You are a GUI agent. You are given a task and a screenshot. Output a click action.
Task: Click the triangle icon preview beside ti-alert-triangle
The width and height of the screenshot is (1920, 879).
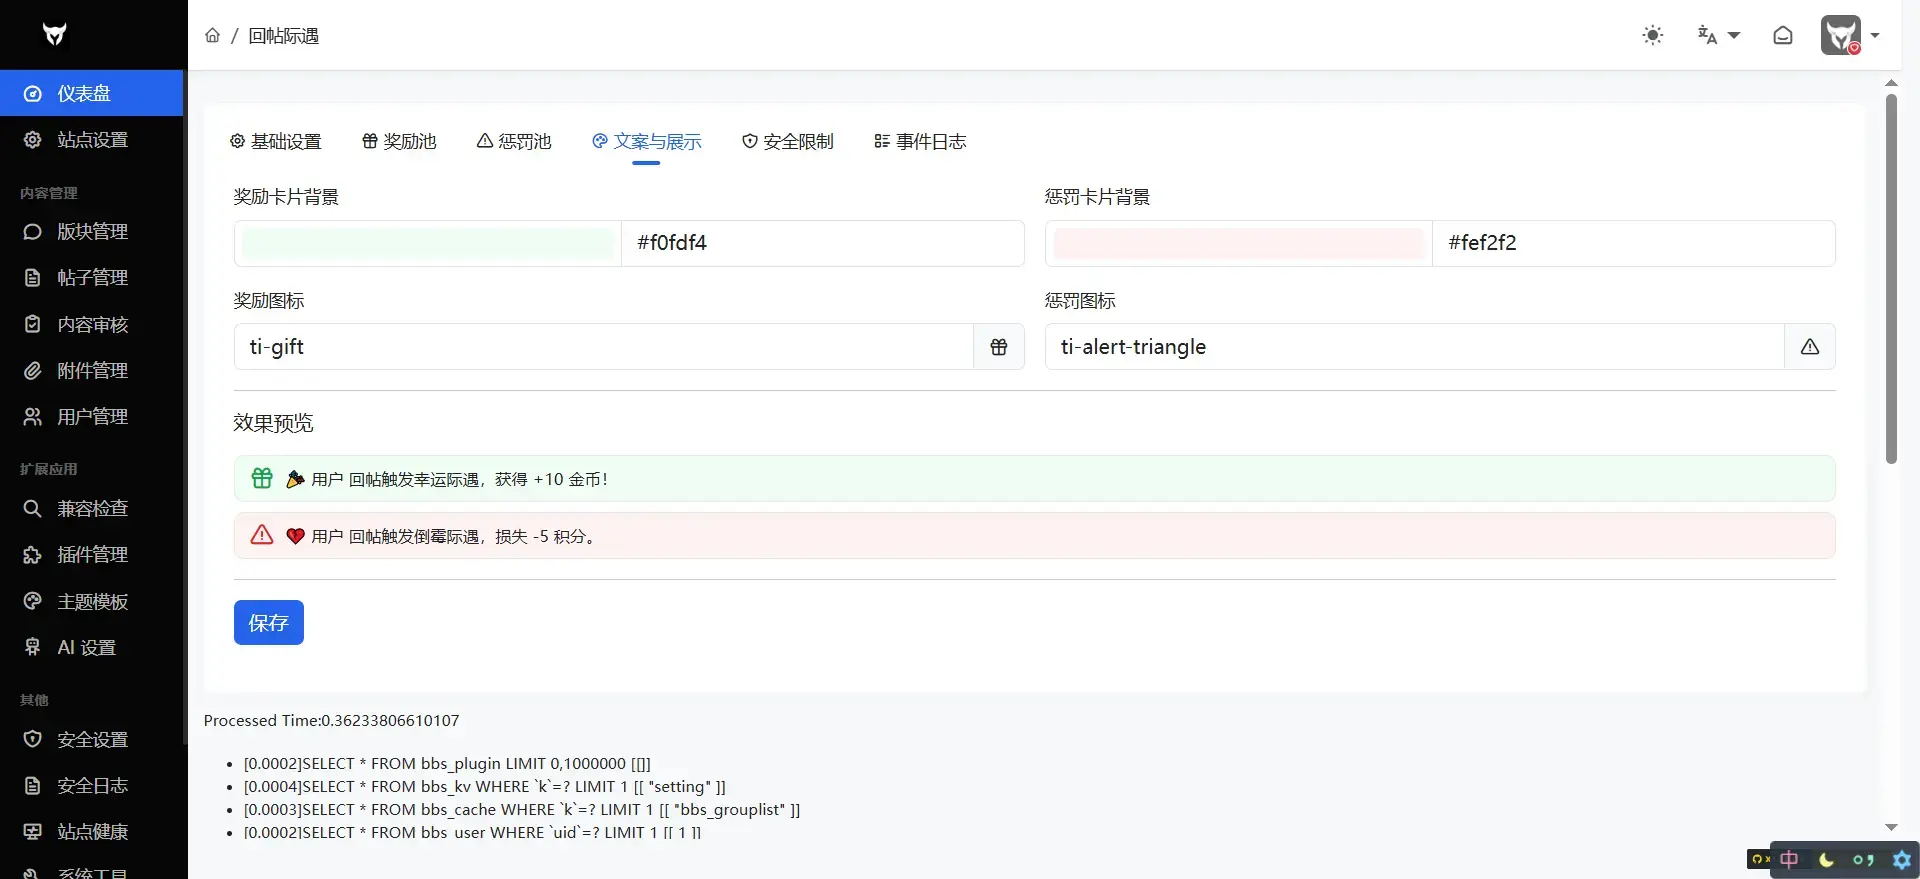click(1810, 347)
